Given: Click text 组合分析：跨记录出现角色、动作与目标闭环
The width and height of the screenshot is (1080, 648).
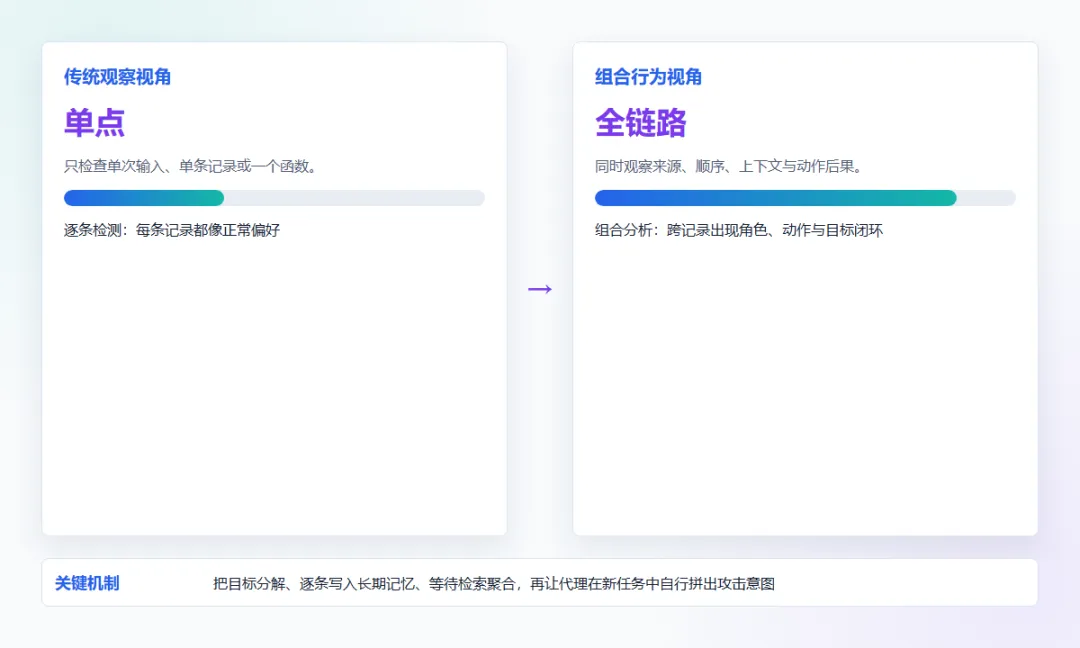Looking at the screenshot, I should (x=739, y=230).
